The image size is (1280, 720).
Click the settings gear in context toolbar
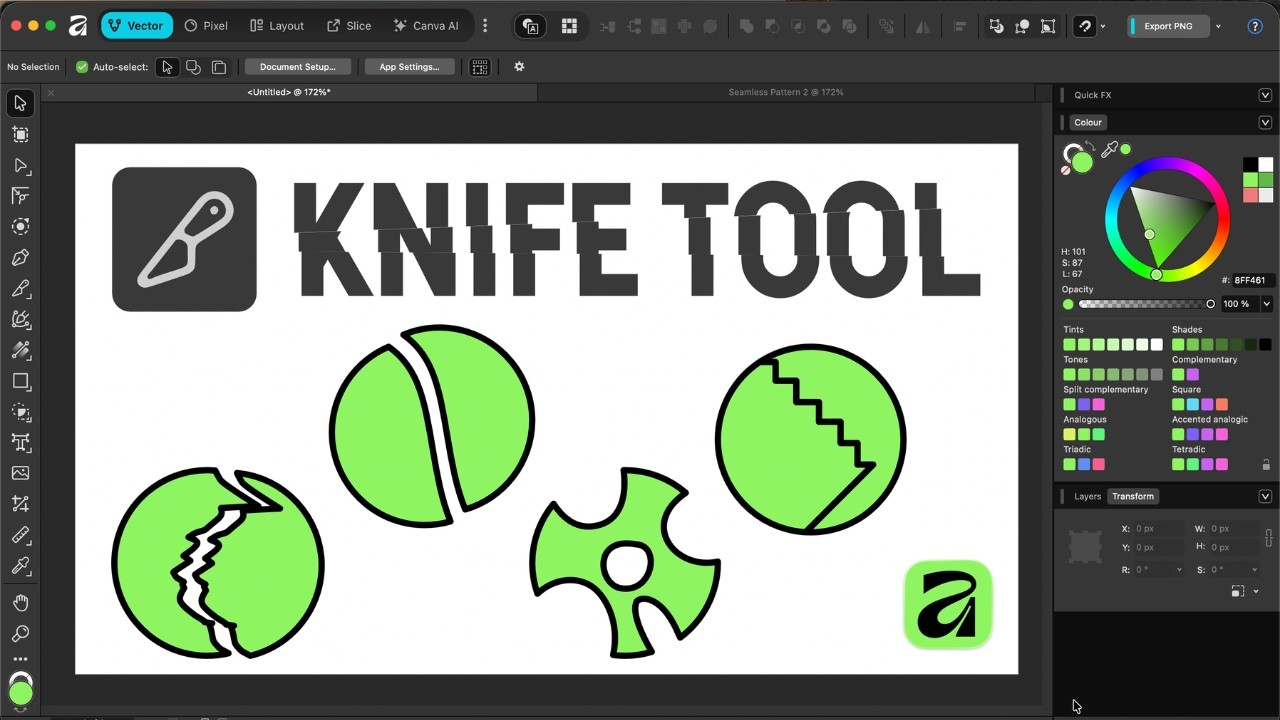tap(519, 67)
